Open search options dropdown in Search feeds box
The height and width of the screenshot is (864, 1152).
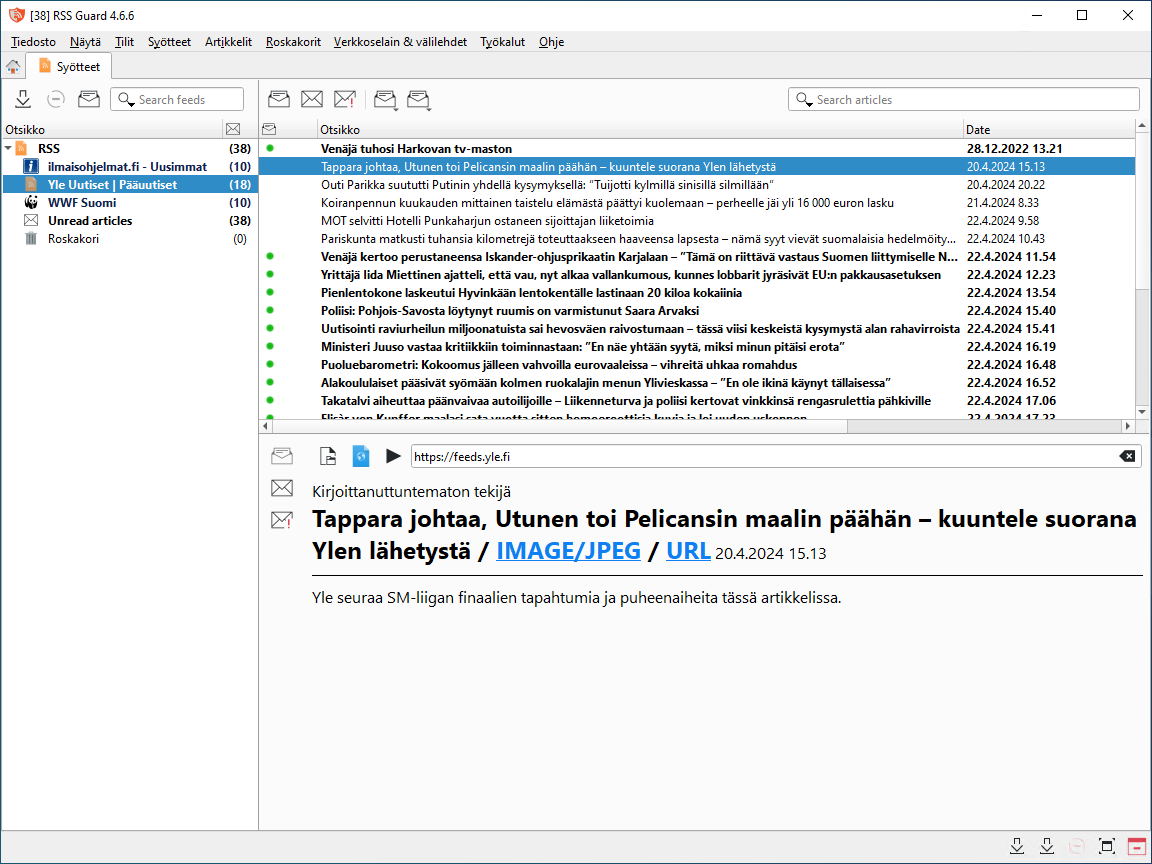click(126, 99)
